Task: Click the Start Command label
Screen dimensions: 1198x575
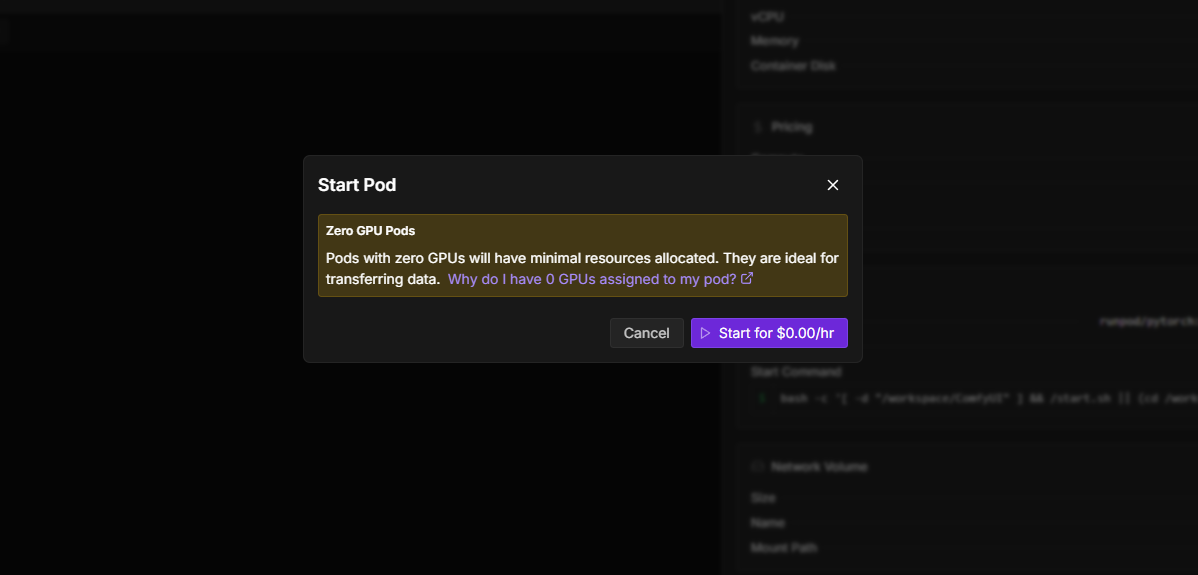Action: point(795,372)
